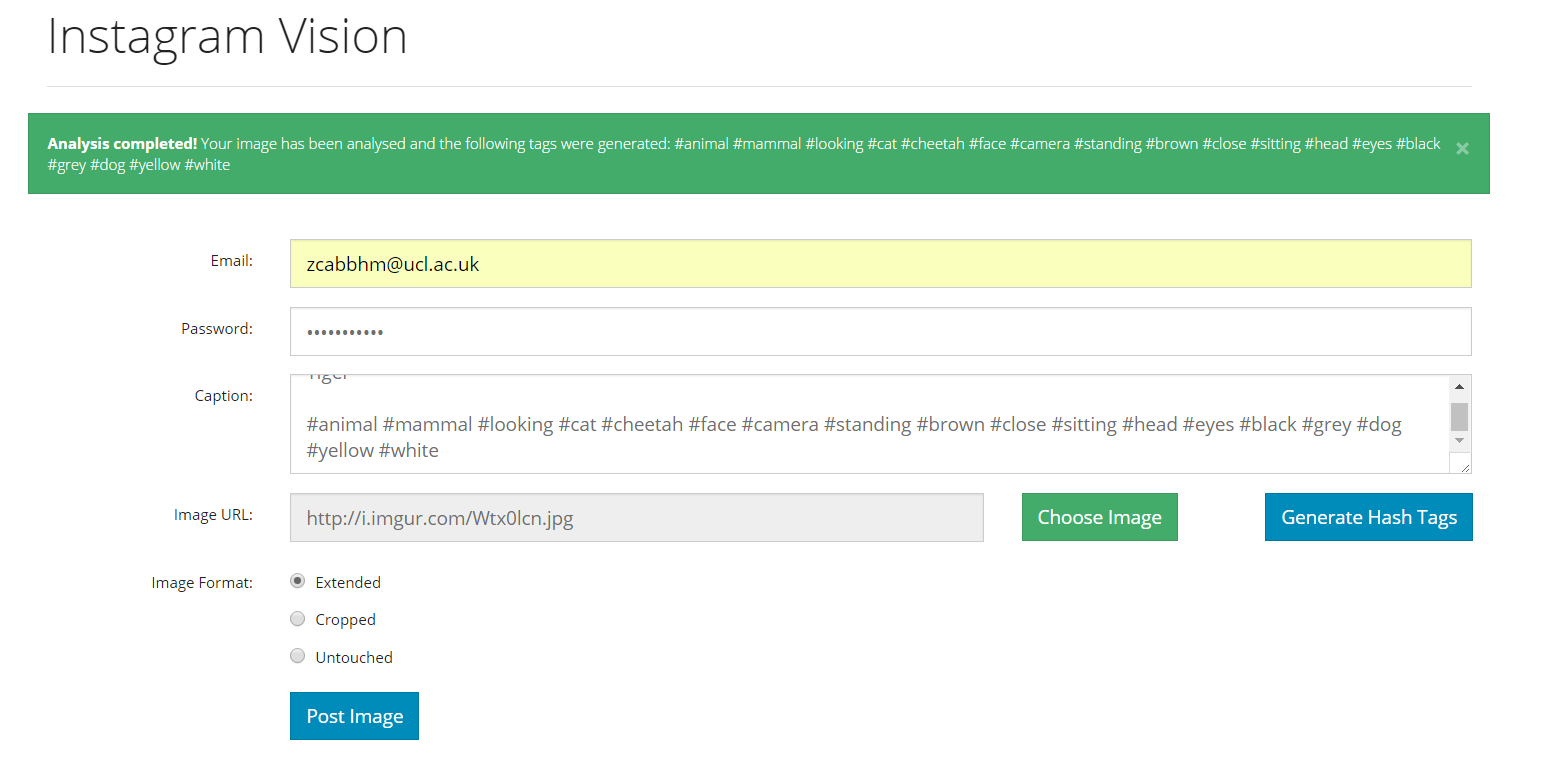Click the Post Image button

click(354, 716)
